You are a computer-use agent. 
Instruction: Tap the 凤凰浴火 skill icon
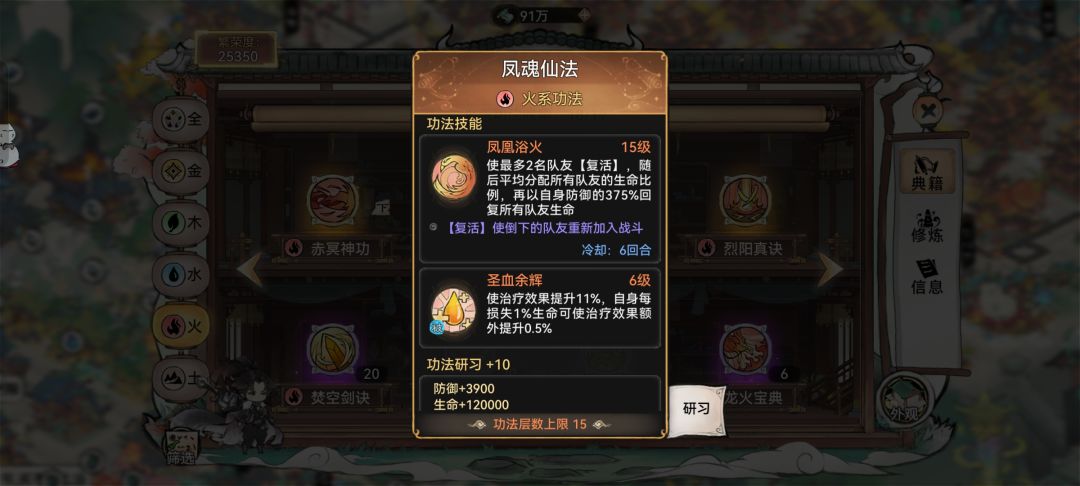click(x=454, y=176)
